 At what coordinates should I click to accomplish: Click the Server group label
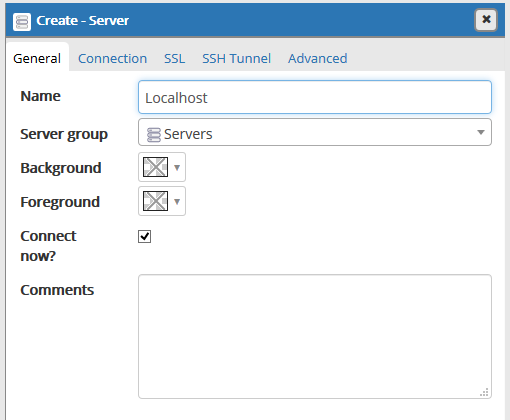(64, 134)
